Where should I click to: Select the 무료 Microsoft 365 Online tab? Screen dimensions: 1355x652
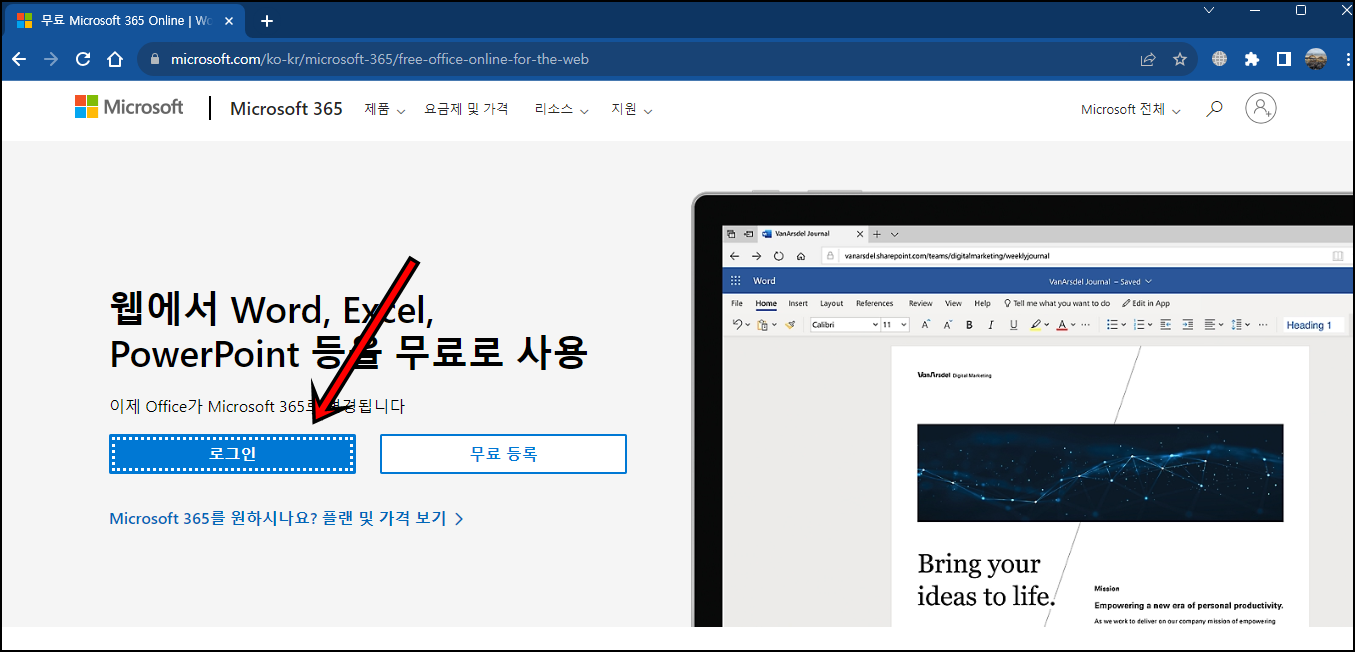126,21
